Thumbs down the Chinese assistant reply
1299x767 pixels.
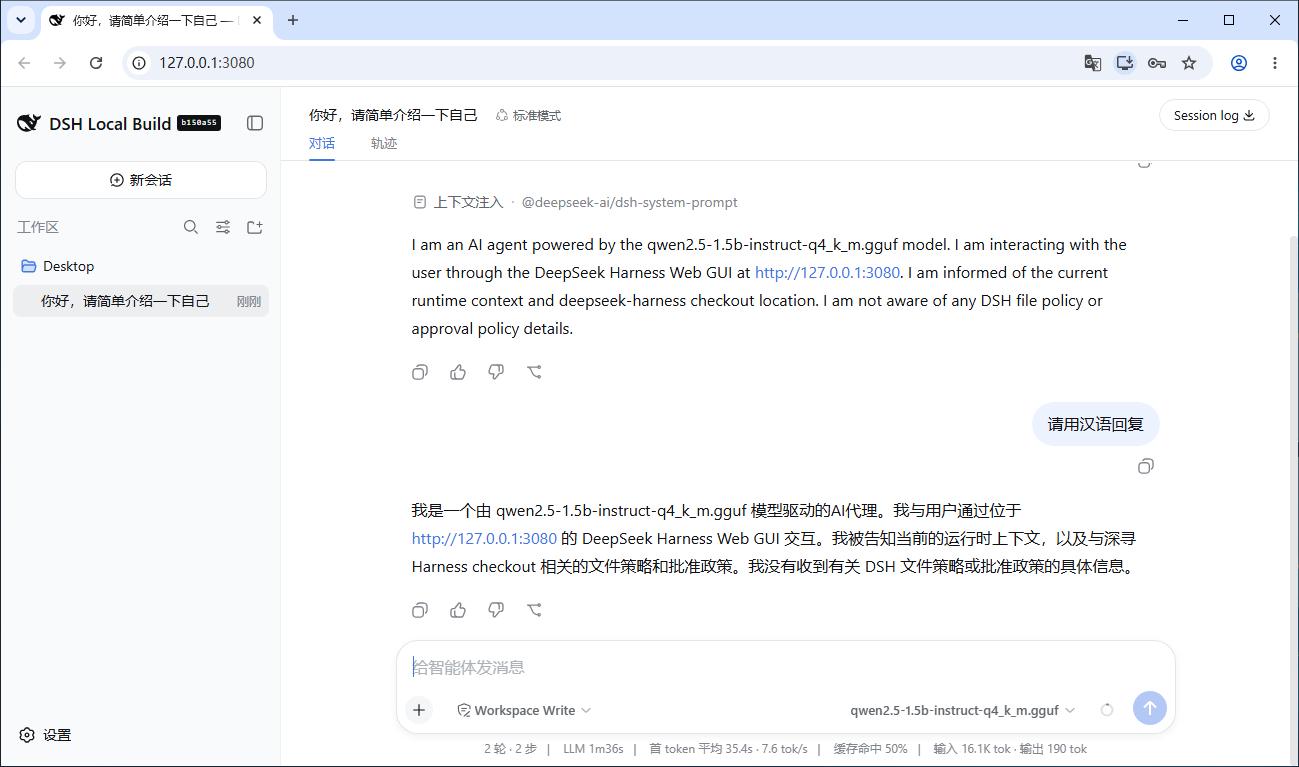(496, 610)
